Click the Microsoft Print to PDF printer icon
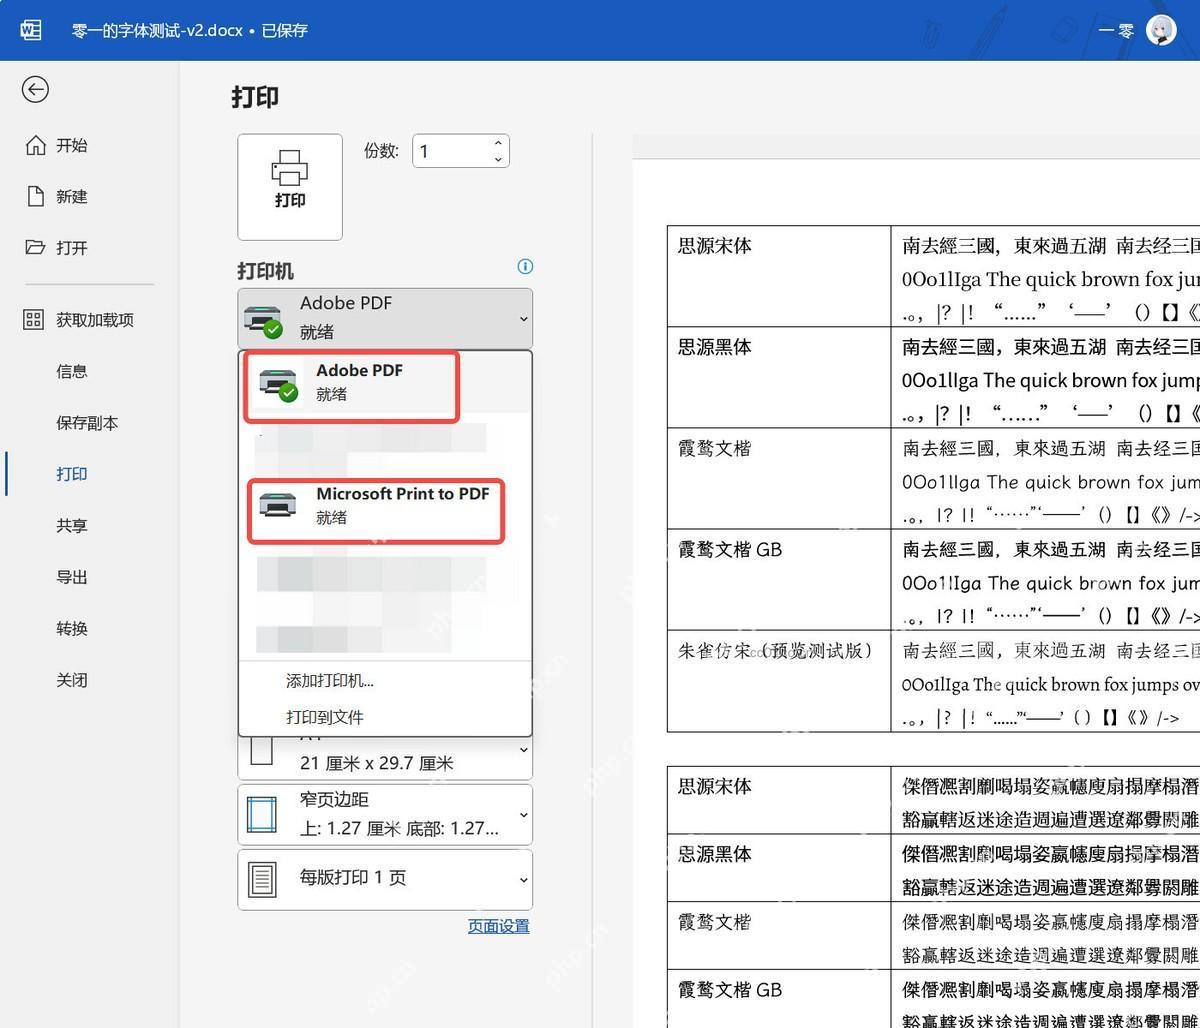Image resolution: width=1200 pixels, height=1028 pixels. pyautogui.click(x=278, y=505)
